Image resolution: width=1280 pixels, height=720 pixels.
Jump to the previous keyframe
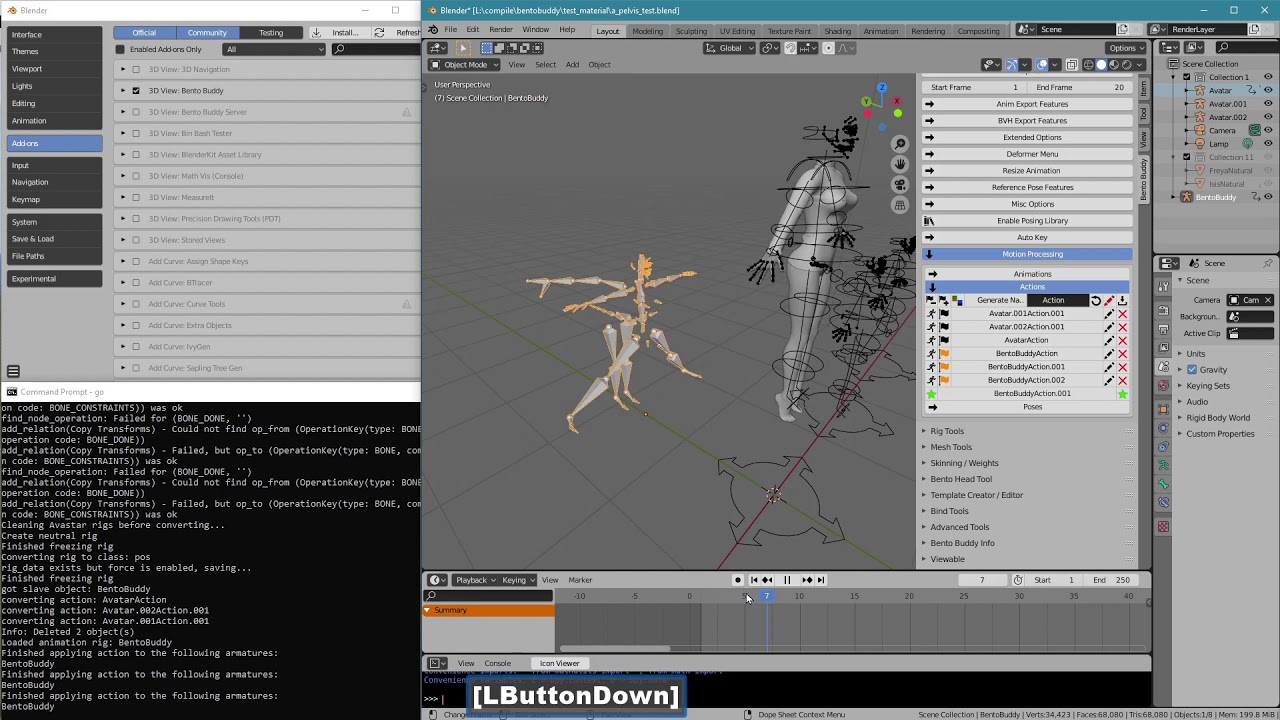767,580
